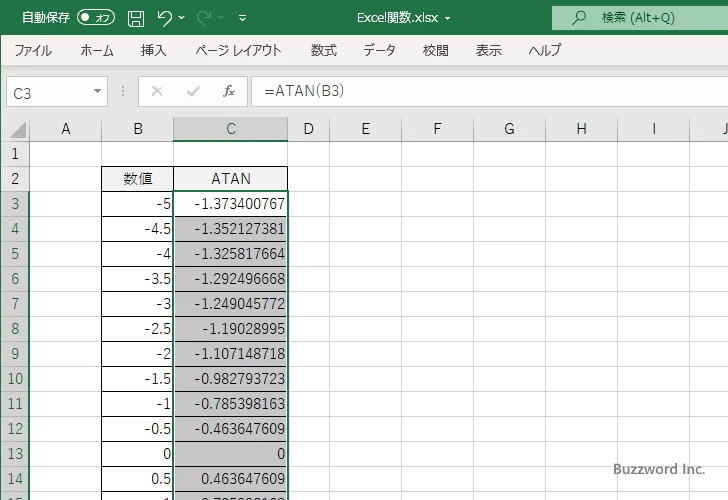The height and width of the screenshot is (500, 728).
Task: Open the ヘルプ tab
Action: pos(545,50)
